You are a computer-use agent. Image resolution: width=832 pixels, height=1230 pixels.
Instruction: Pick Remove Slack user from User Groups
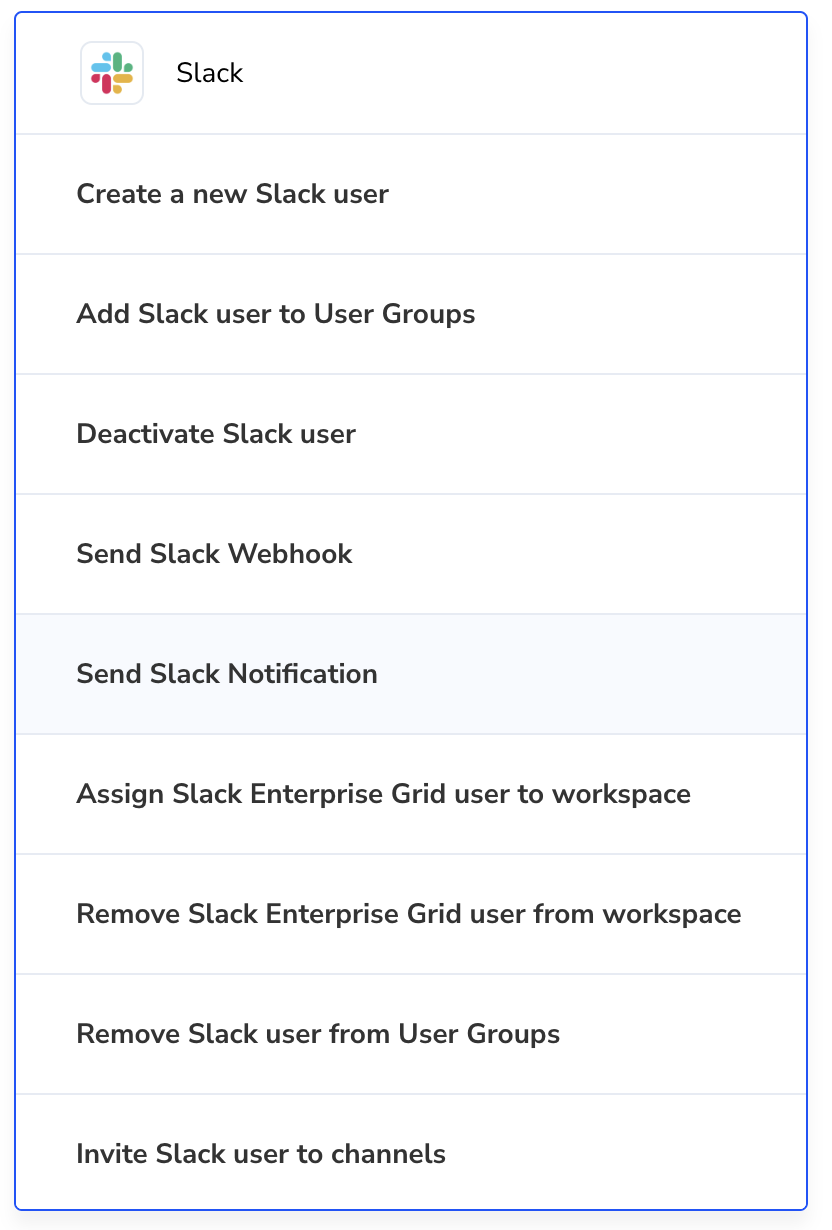[411, 1034]
